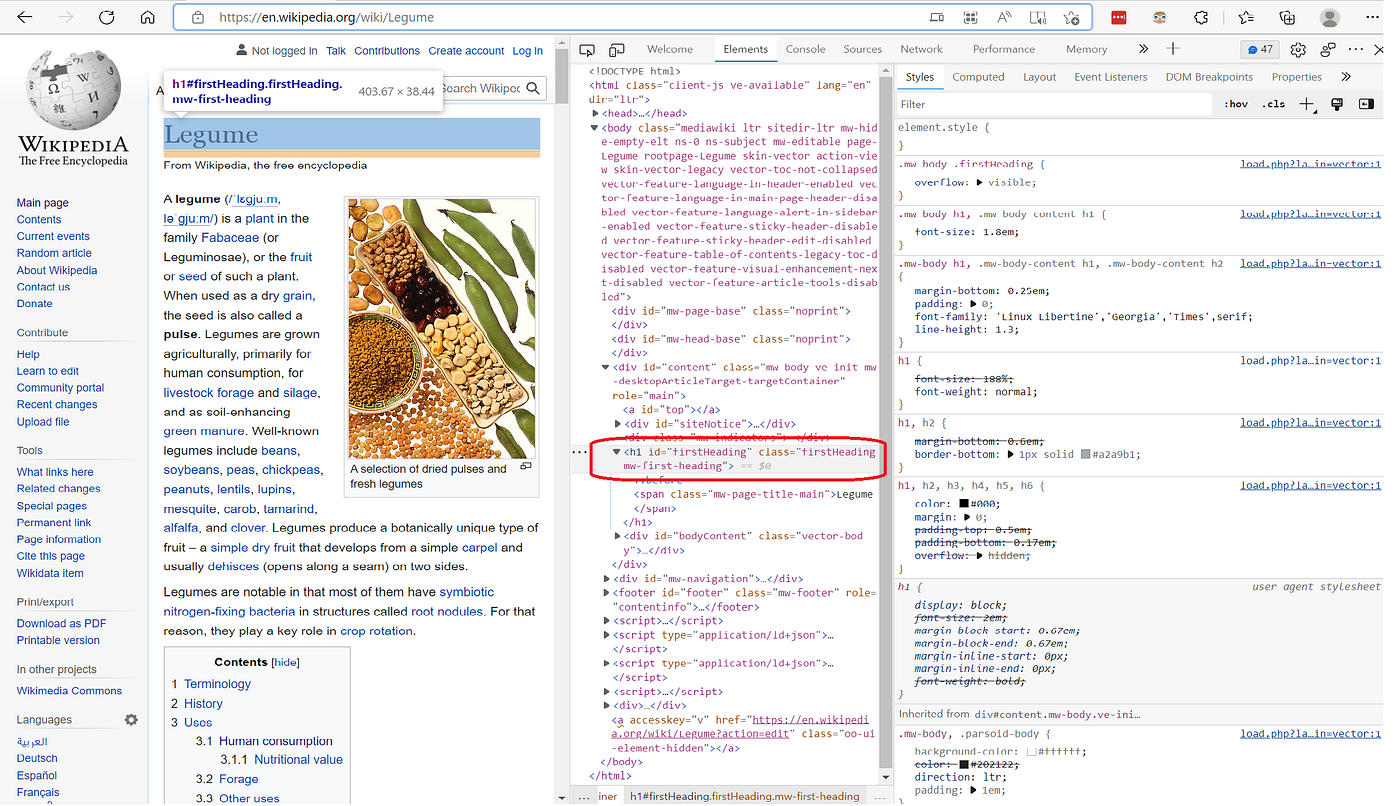Viewport: 1400px width, 806px height.
Task: Hide the Contents table via hide link
Action: (286, 662)
